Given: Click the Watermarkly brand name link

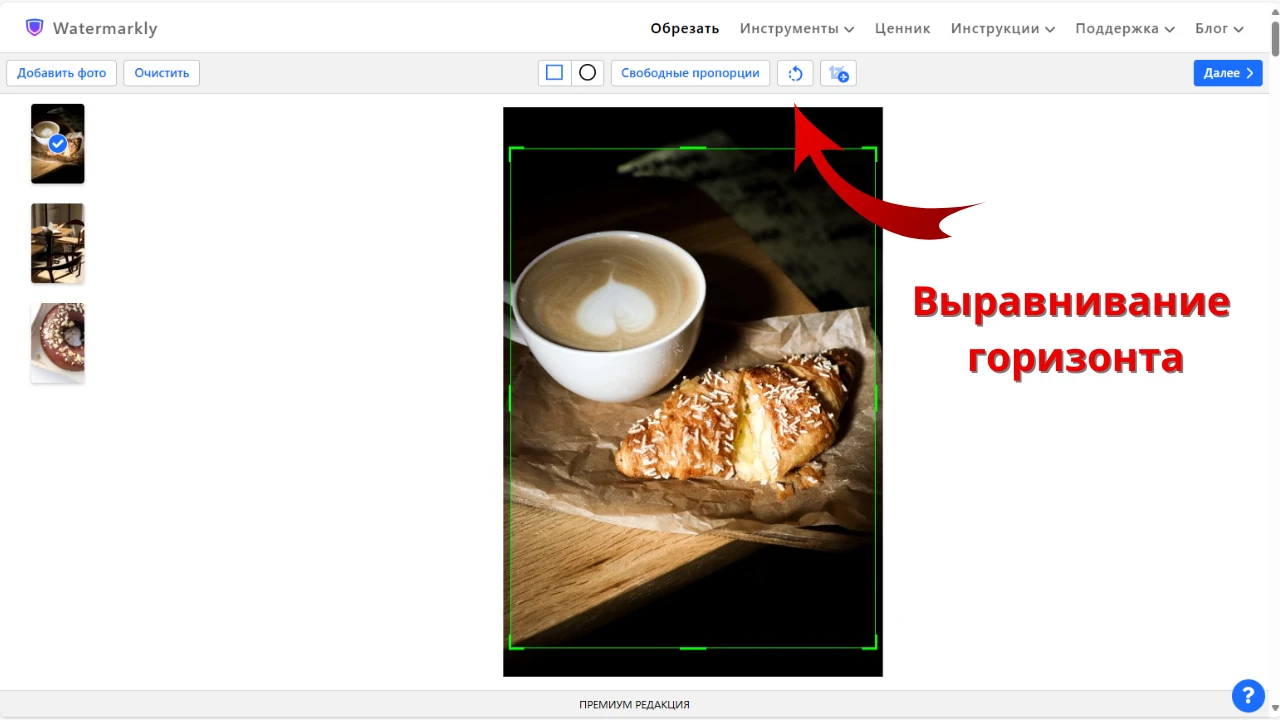Looking at the screenshot, I should pyautogui.click(x=105, y=28).
